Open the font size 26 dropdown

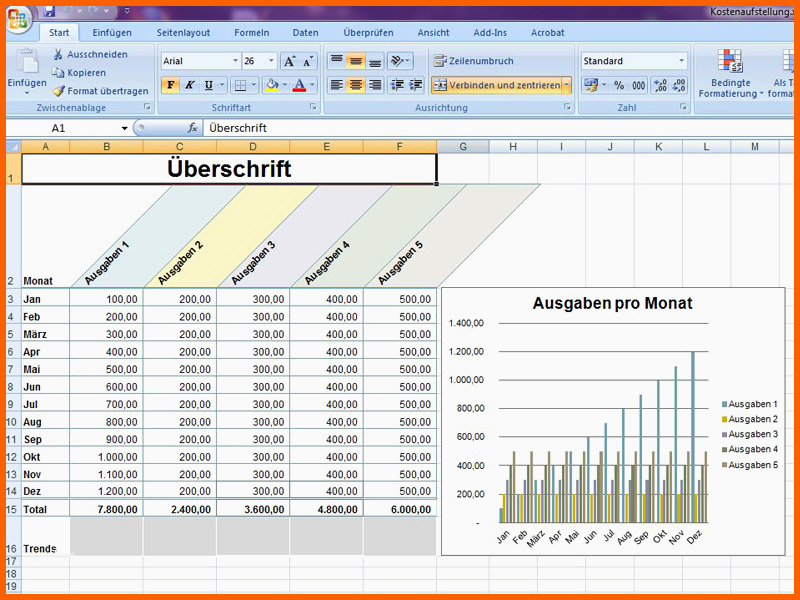[x=272, y=61]
